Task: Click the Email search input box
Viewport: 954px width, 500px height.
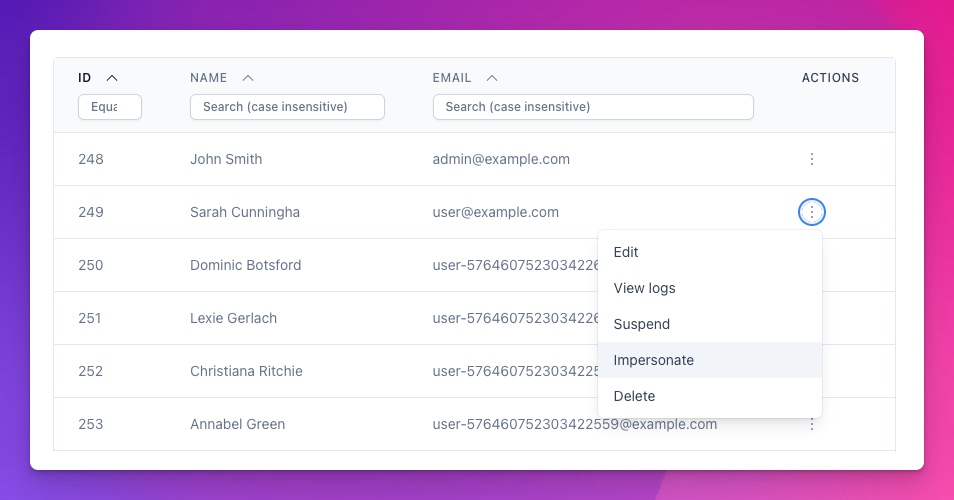Action: pyautogui.click(x=593, y=107)
